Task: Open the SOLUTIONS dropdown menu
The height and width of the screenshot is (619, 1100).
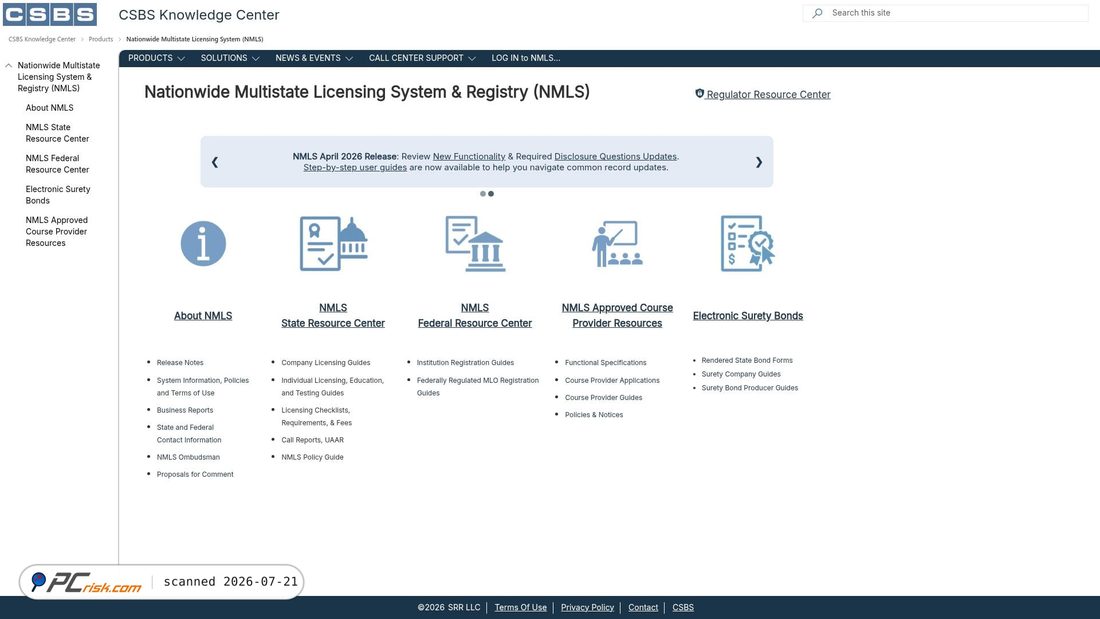Action: point(229,58)
